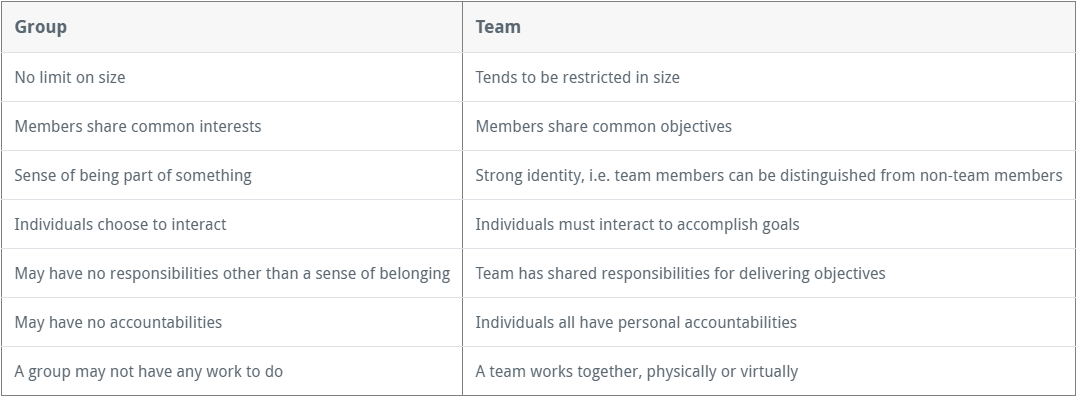Click the Team column header
Screen dimensions: 1077x397
pos(769,27)
